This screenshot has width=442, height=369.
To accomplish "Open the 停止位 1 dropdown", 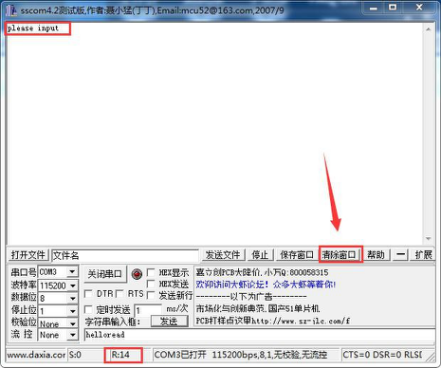I will 73,311.
